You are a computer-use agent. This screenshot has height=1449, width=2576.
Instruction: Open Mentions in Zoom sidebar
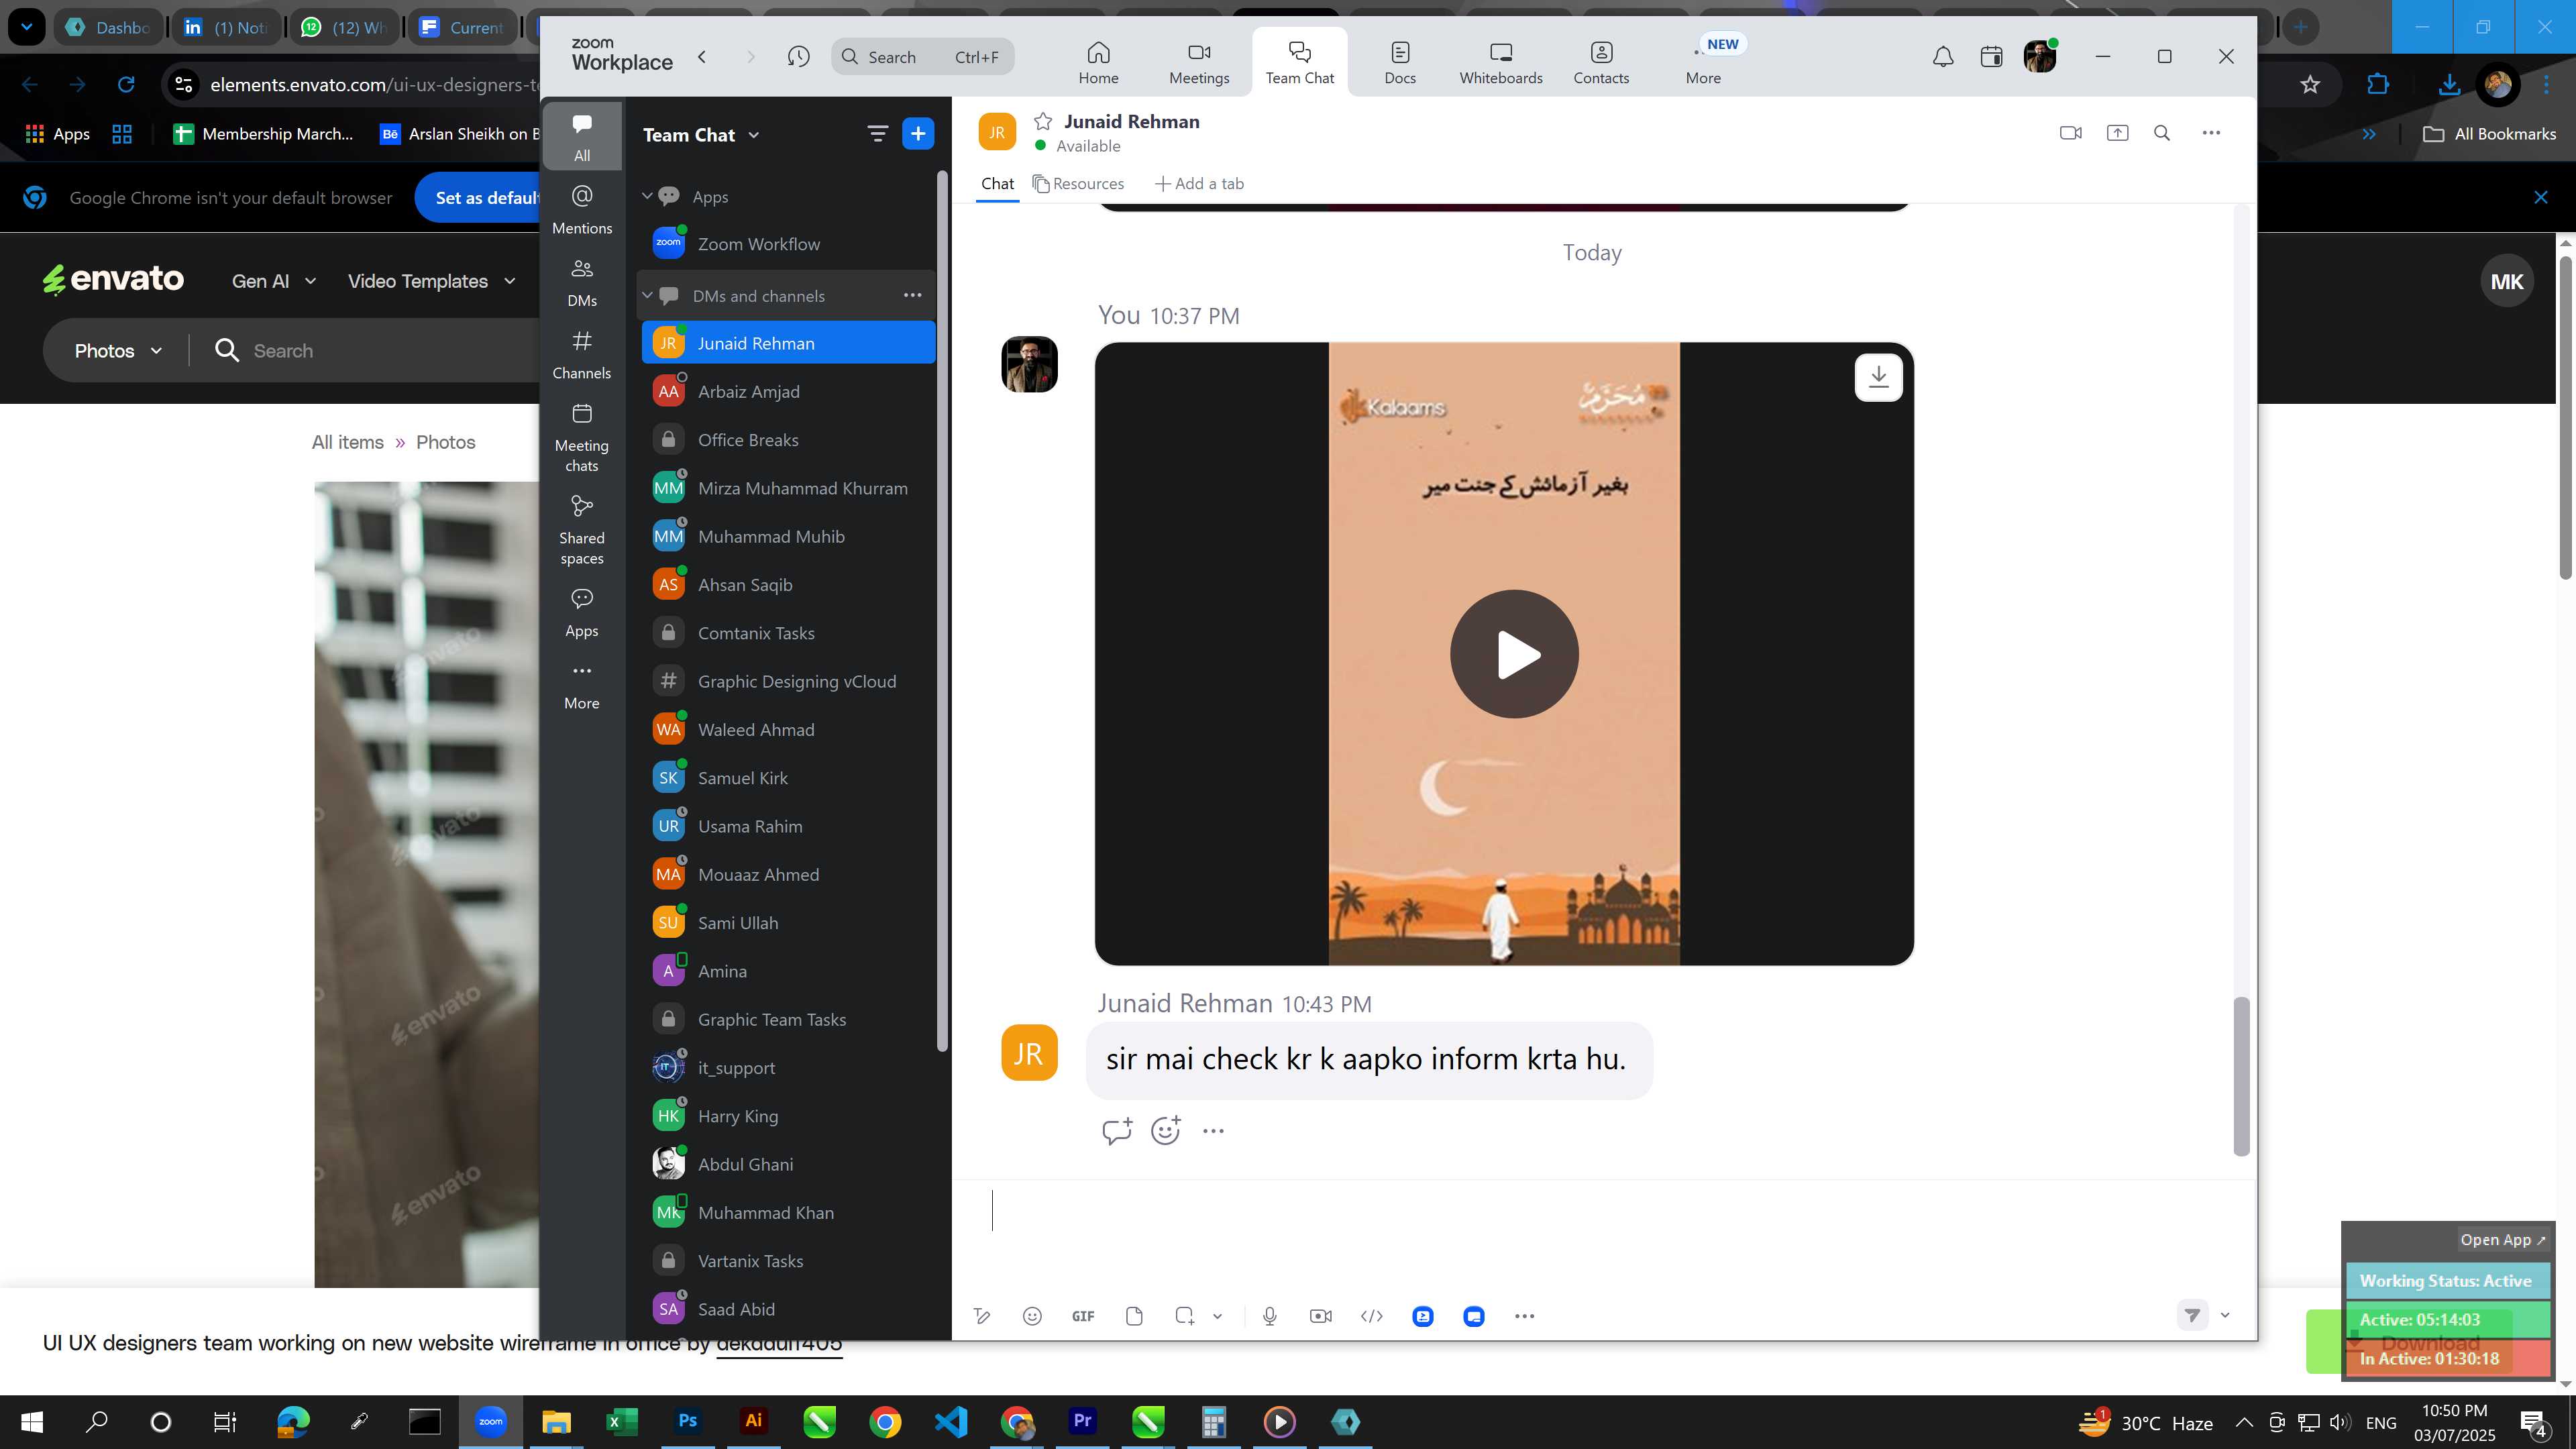coord(582,210)
